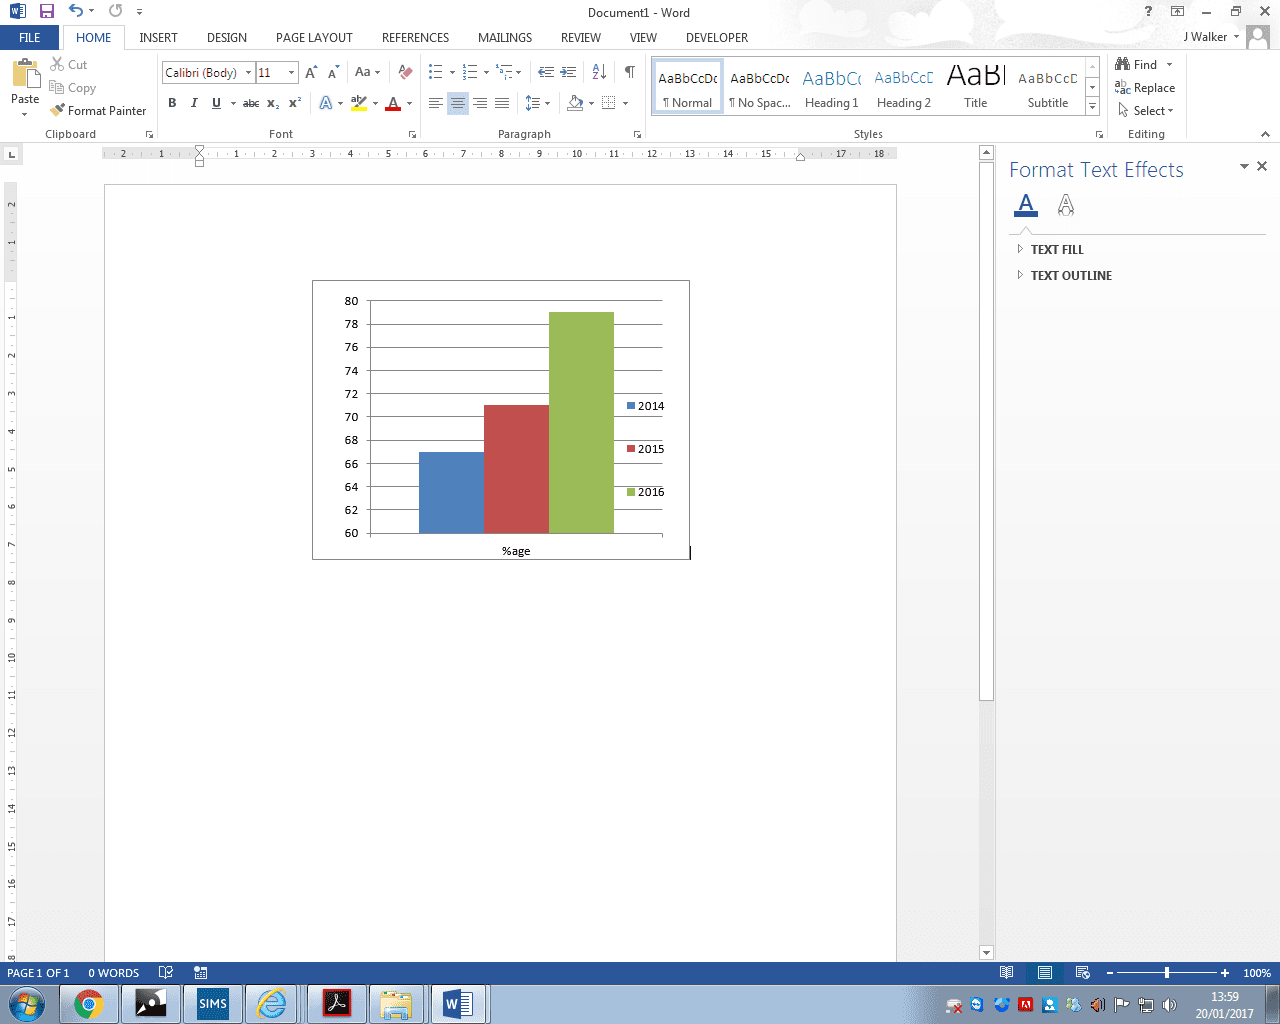Click the Clear All Formatting icon

coord(405,72)
